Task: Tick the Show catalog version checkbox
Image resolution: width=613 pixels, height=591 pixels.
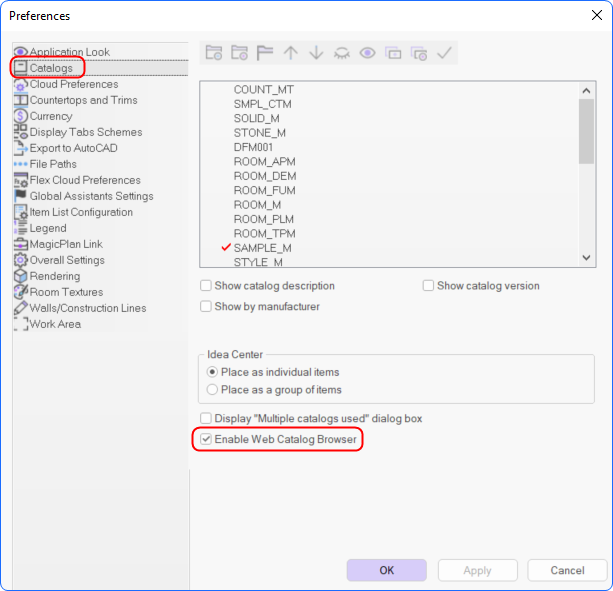Action: tap(428, 286)
